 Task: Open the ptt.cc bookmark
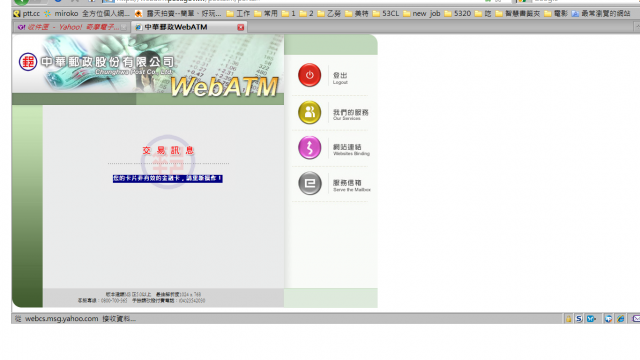pyautogui.click(x=27, y=13)
